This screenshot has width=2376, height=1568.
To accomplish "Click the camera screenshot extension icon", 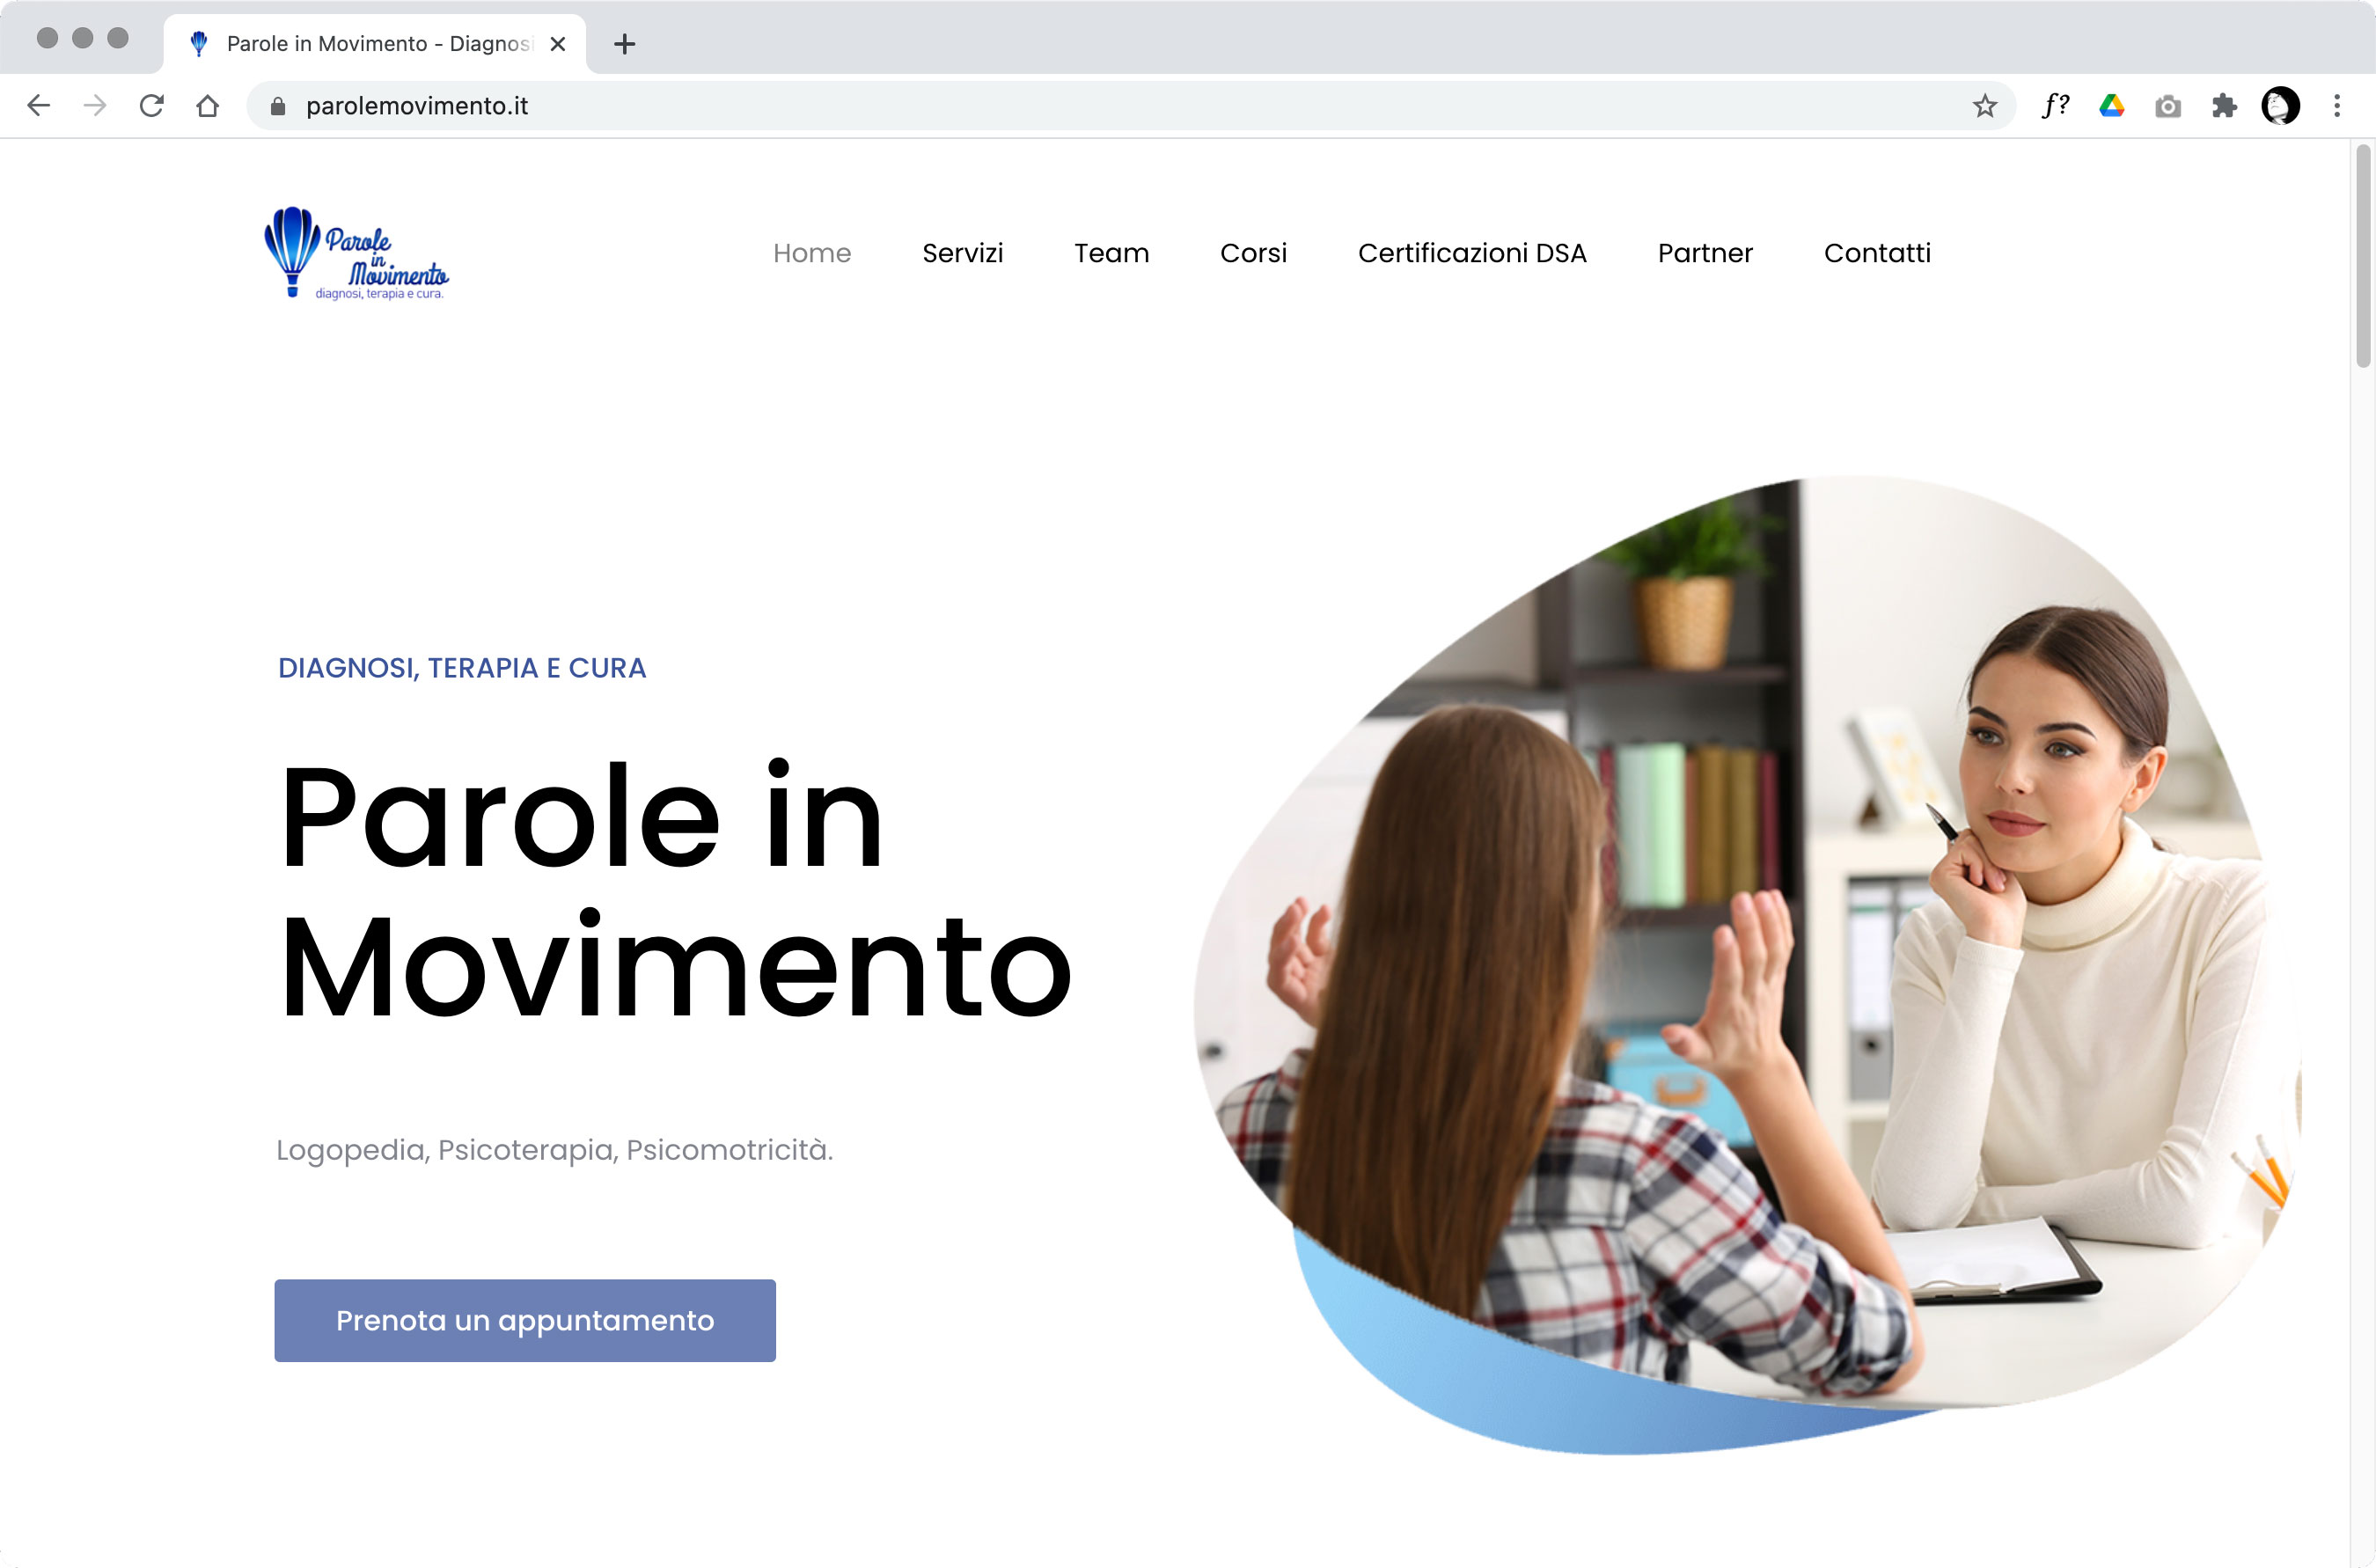I will (2168, 106).
